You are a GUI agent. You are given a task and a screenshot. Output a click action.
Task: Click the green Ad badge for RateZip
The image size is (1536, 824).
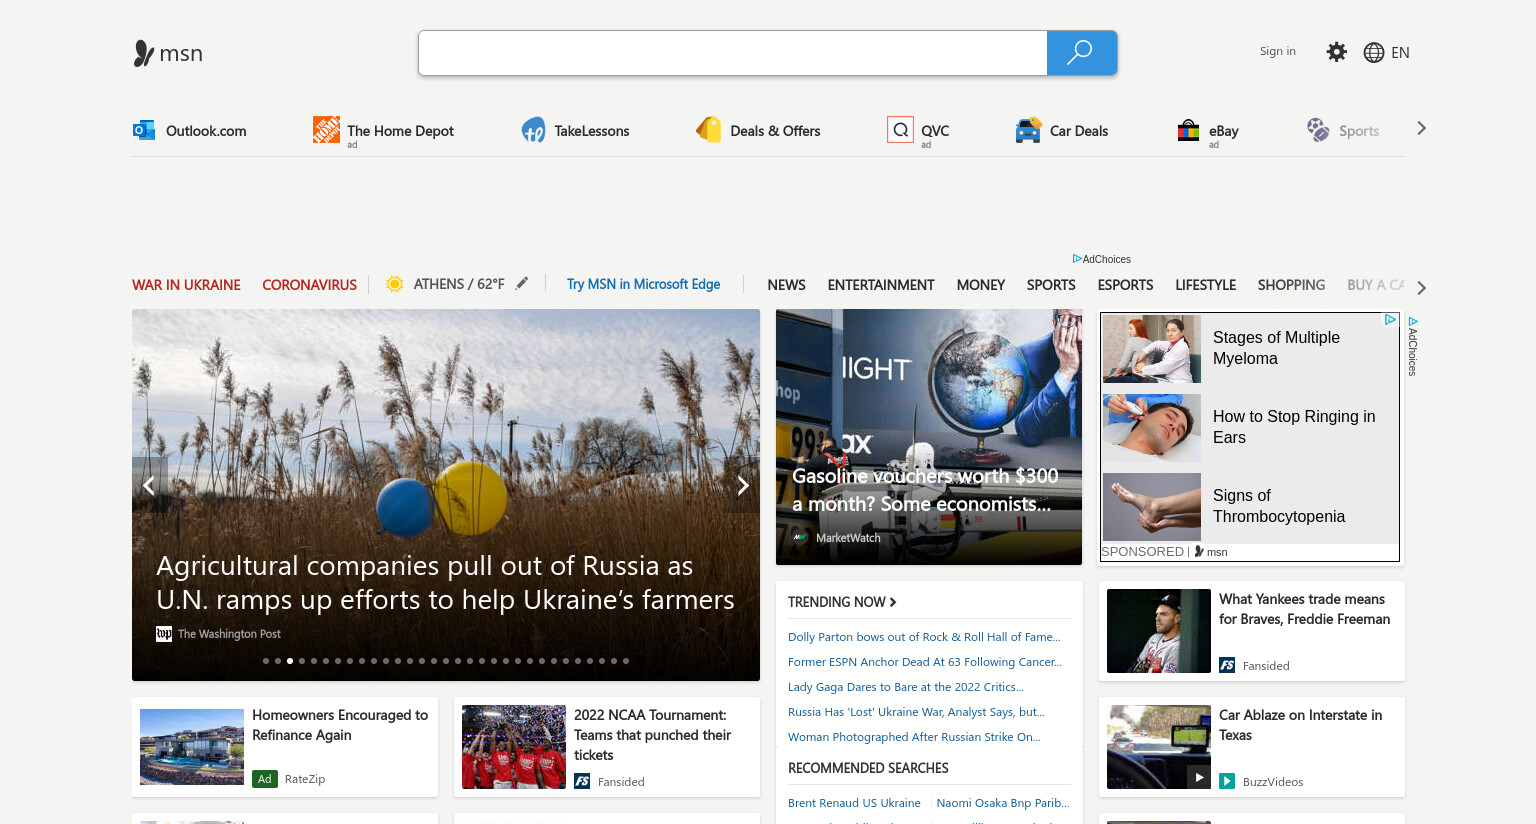click(x=264, y=779)
